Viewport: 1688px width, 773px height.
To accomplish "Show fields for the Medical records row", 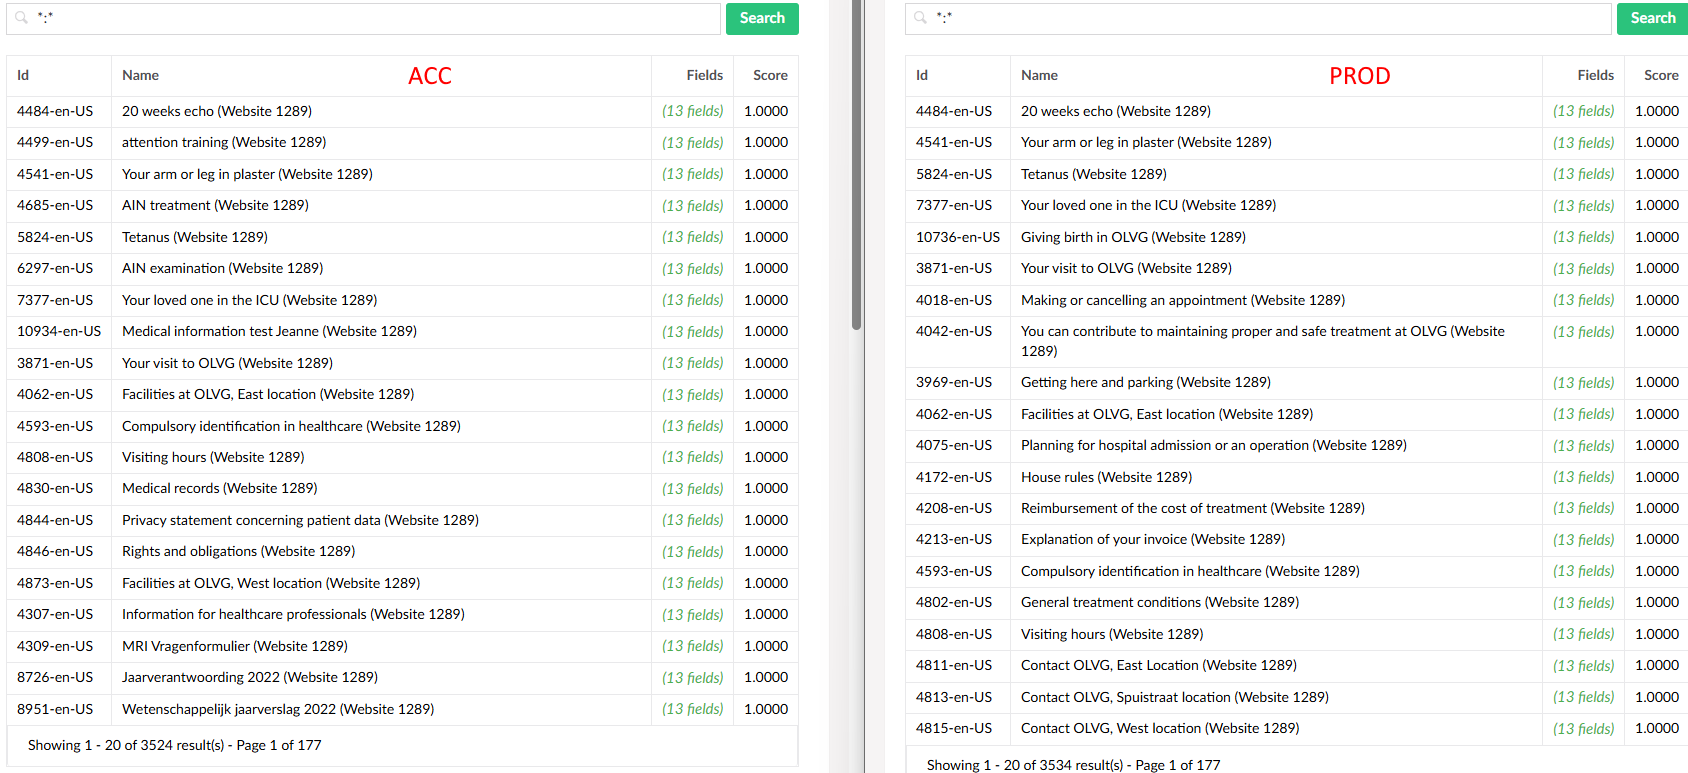I will (x=692, y=489).
